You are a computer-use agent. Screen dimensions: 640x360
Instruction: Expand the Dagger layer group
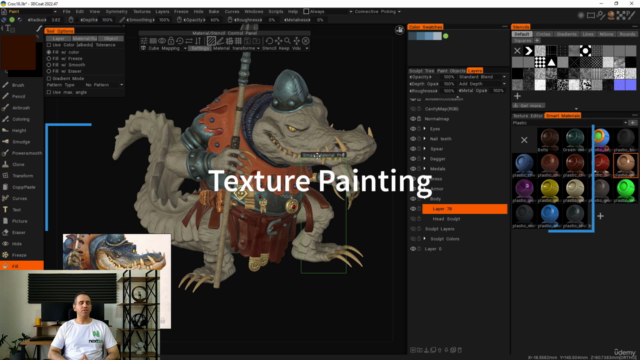(x=425, y=159)
